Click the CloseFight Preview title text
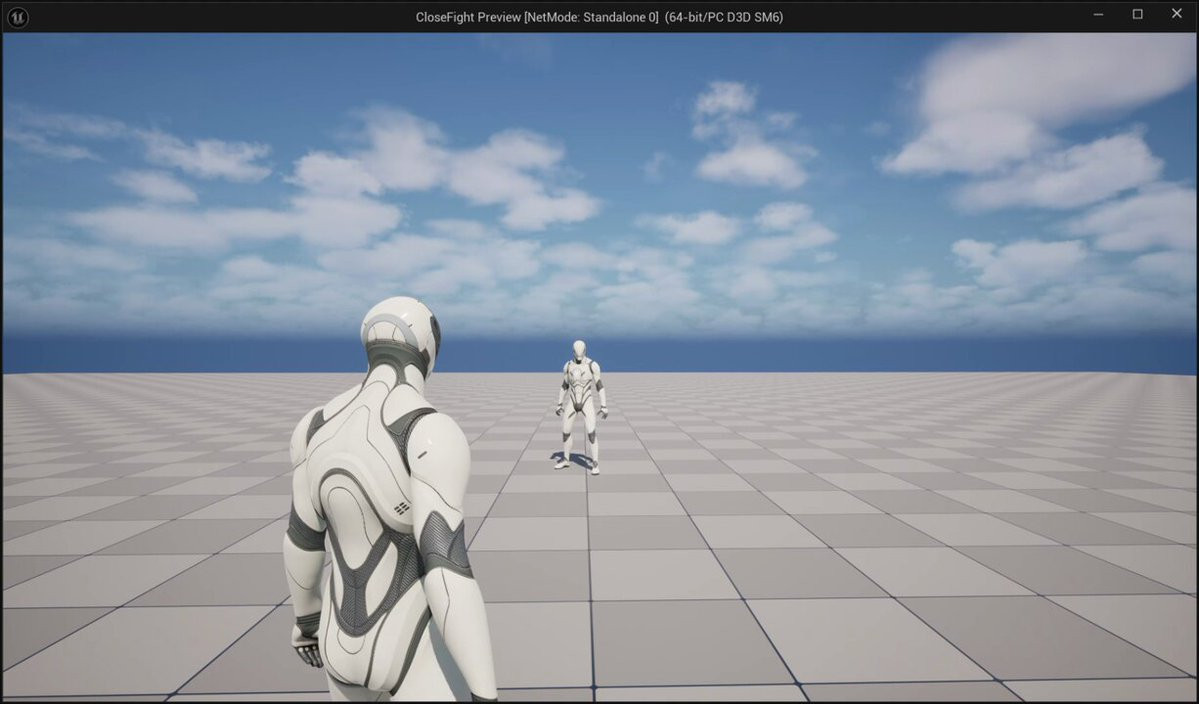 [x=599, y=17]
